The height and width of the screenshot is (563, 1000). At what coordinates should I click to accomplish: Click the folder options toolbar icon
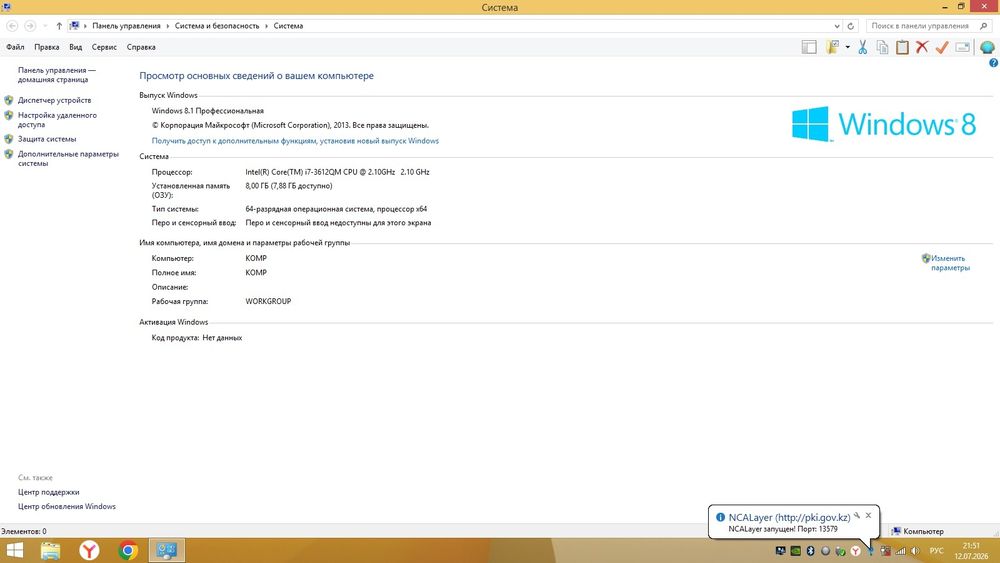pos(832,47)
